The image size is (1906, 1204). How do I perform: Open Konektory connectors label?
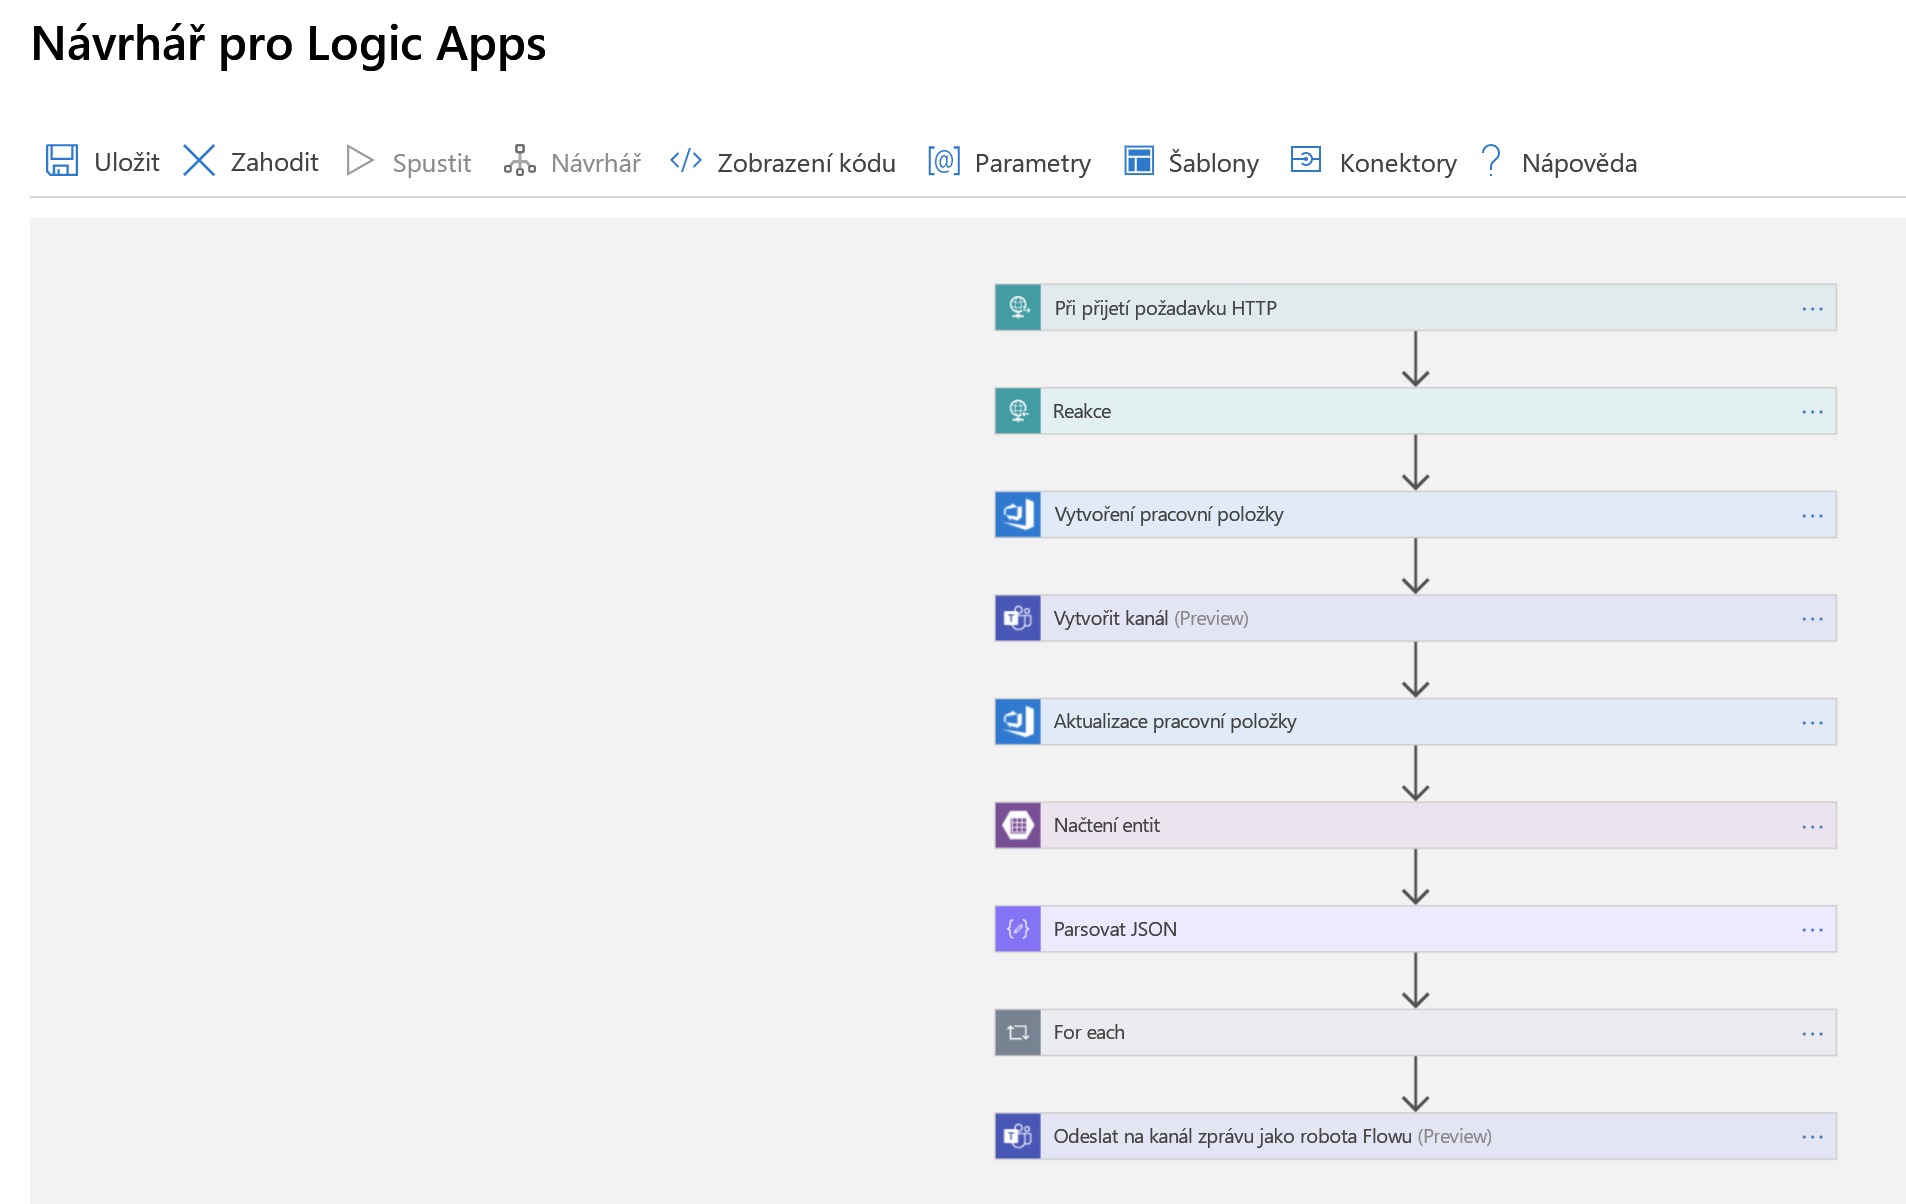1398,163
